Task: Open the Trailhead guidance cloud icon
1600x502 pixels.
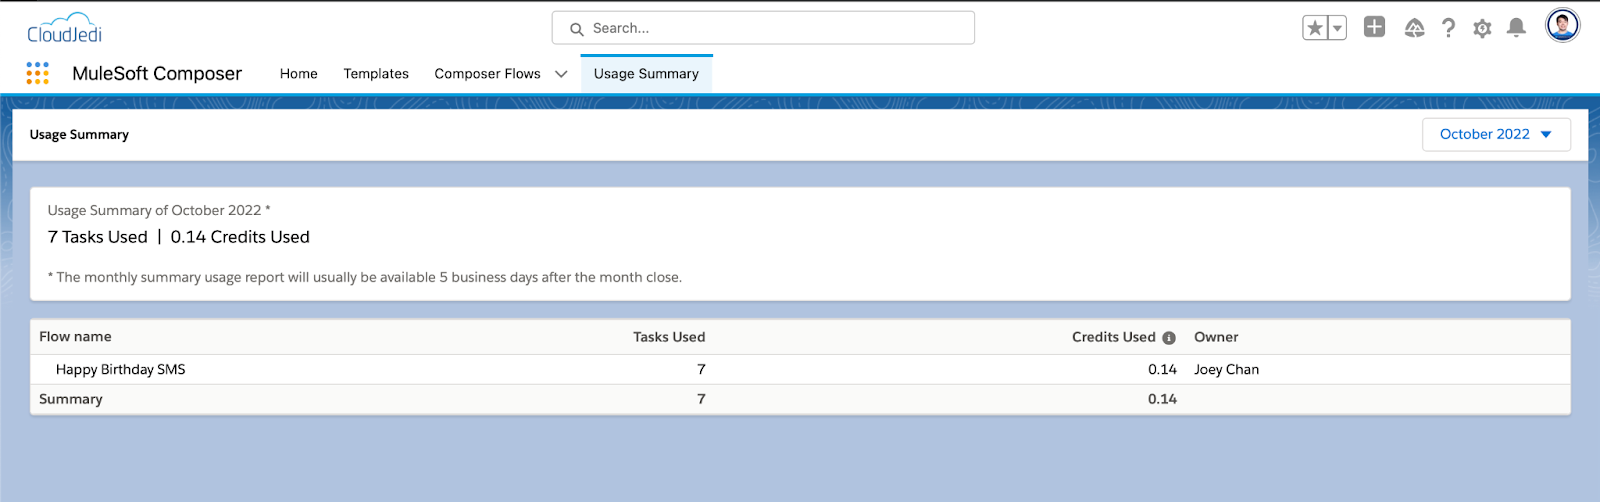Action: click(1414, 28)
